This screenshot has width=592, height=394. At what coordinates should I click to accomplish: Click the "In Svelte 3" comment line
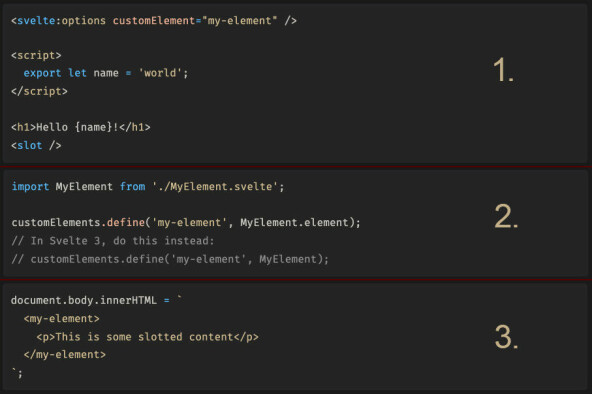pyautogui.click(x=113, y=241)
